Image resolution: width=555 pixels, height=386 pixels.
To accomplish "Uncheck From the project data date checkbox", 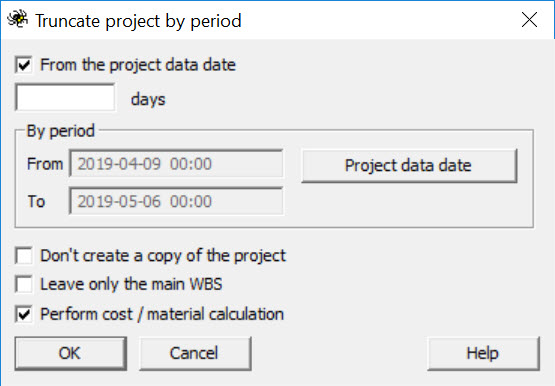I will (24, 65).
